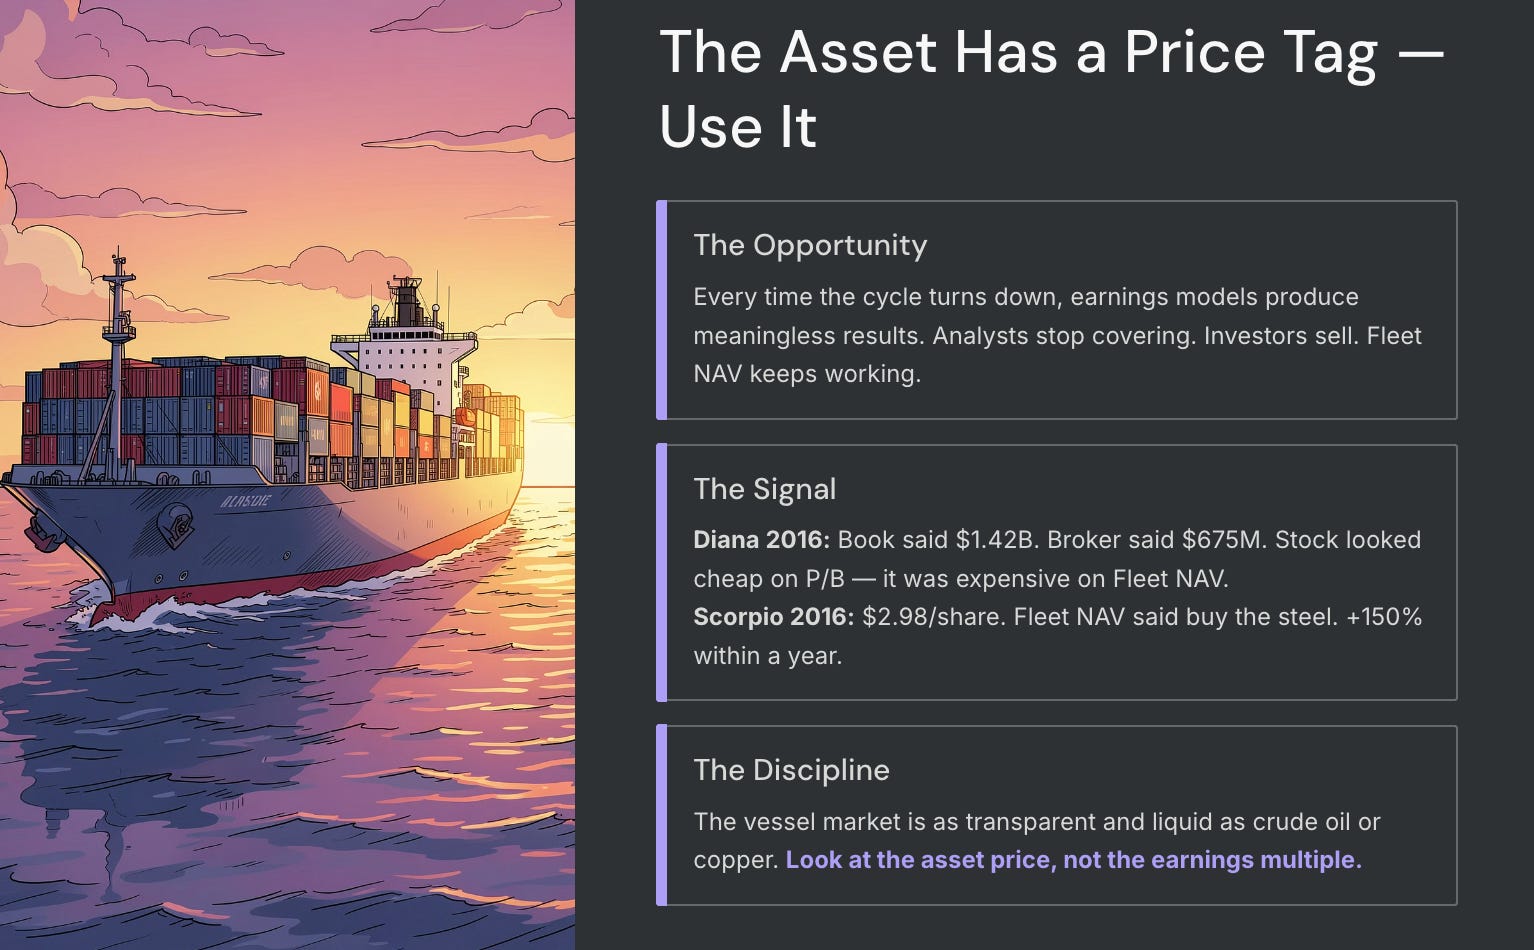This screenshot has height=950, width=1534.
Task: Click the bold "Diana 2016:" label
Action: tap(762, 540)
